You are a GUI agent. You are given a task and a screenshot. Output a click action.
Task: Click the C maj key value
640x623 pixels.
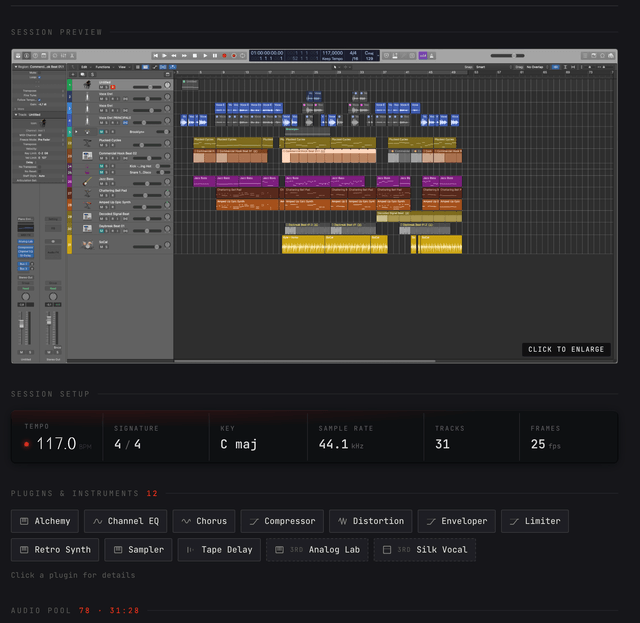(x=239, y=444)
